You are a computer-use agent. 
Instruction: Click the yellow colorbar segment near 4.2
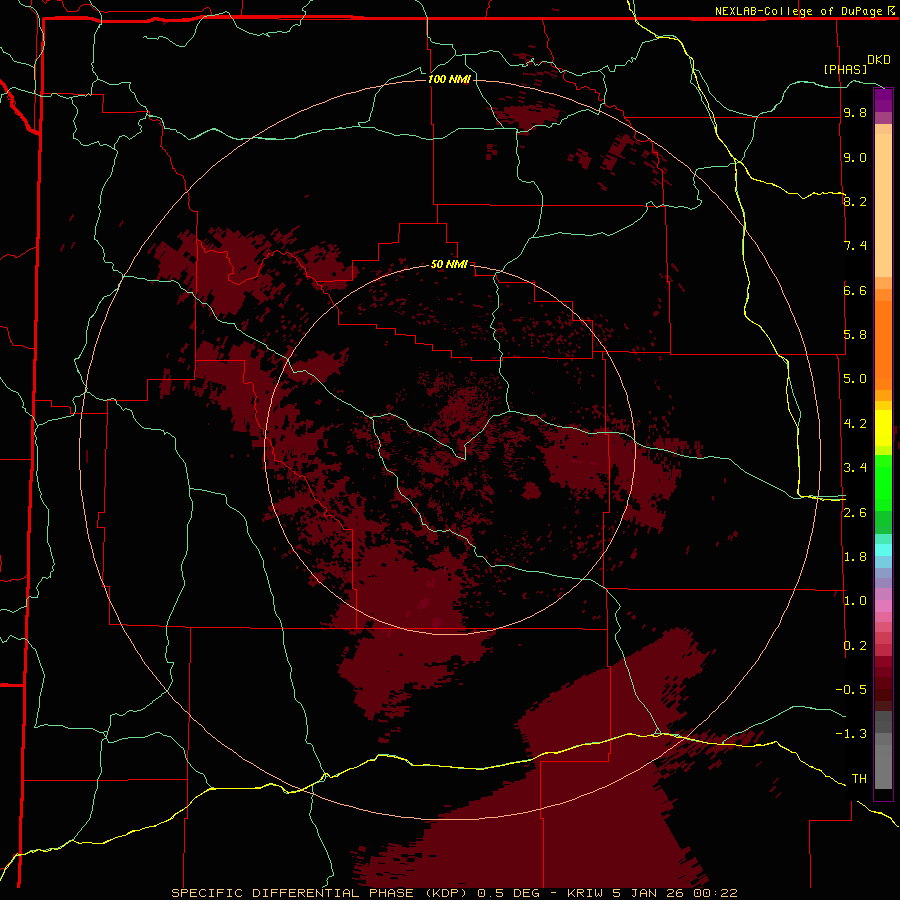tap(883, 428)
